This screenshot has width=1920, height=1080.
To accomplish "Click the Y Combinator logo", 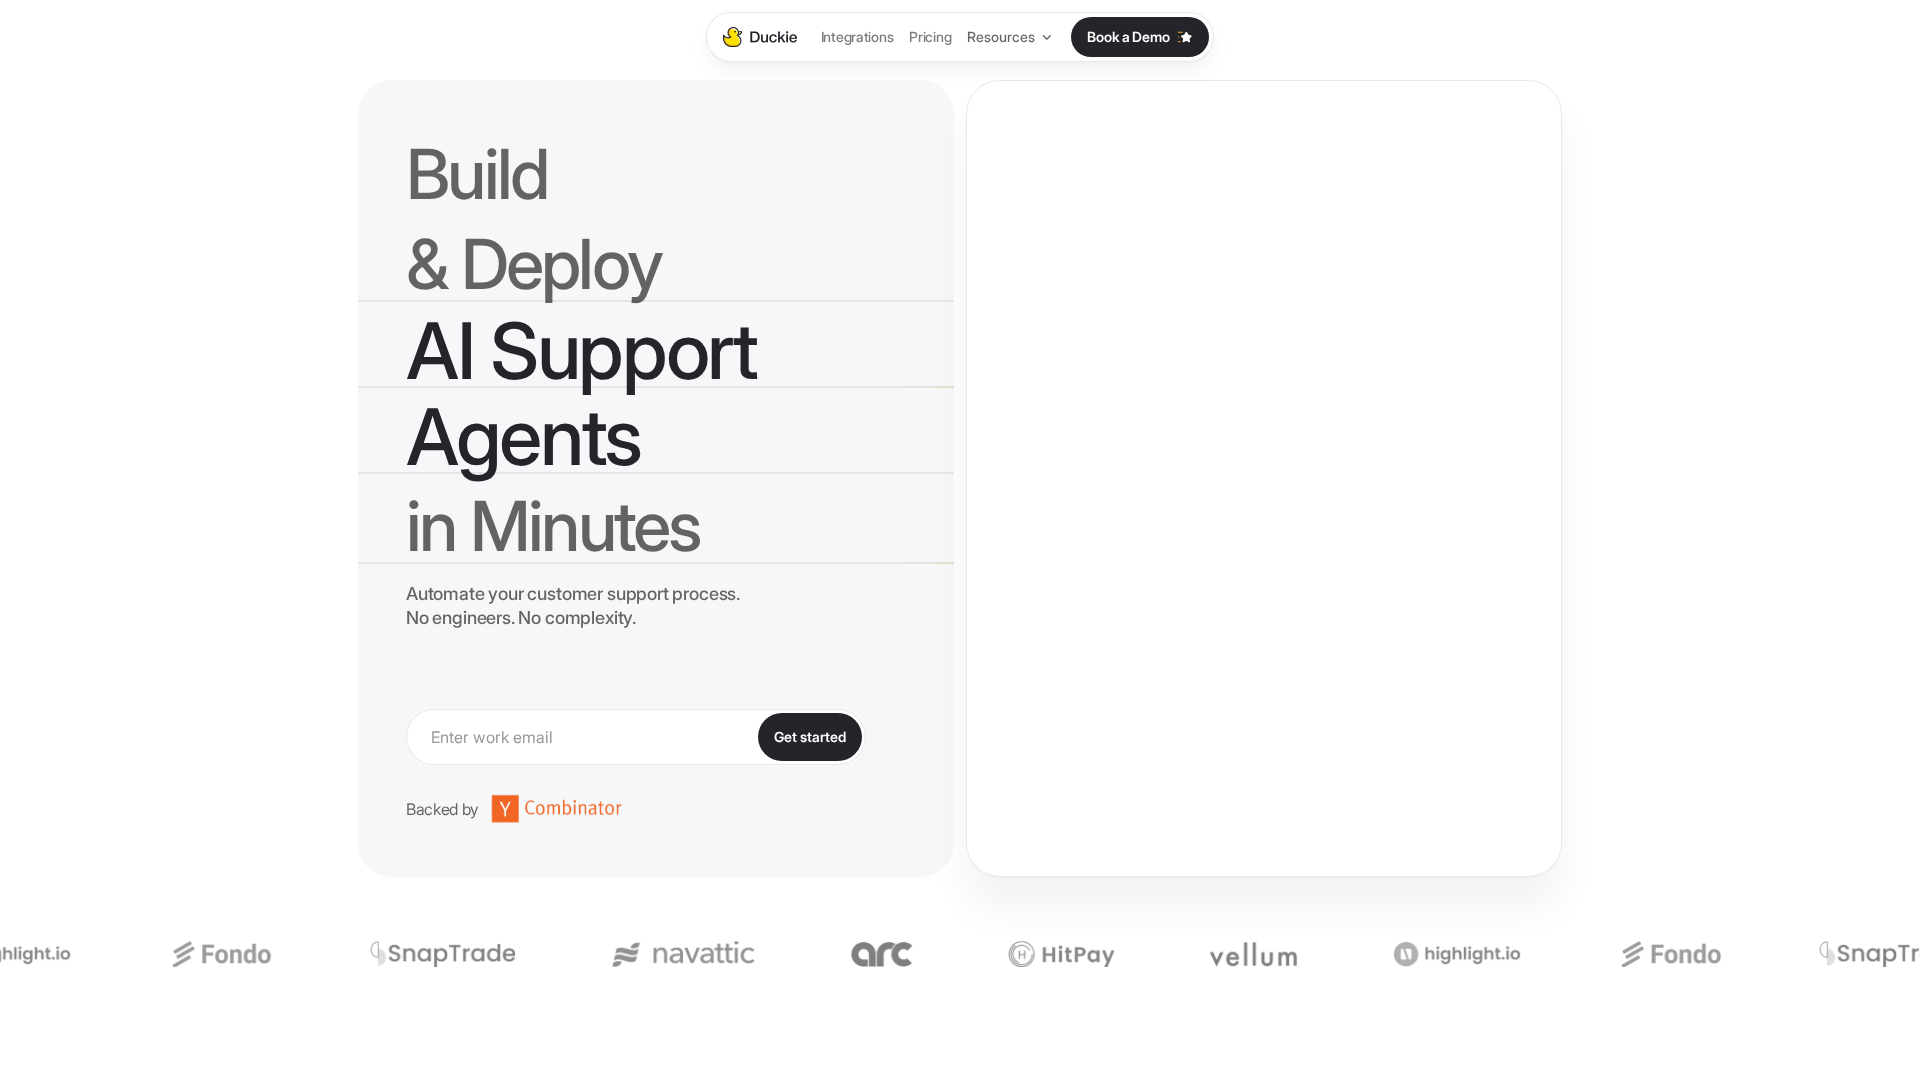I will click(x=556, y=808).
